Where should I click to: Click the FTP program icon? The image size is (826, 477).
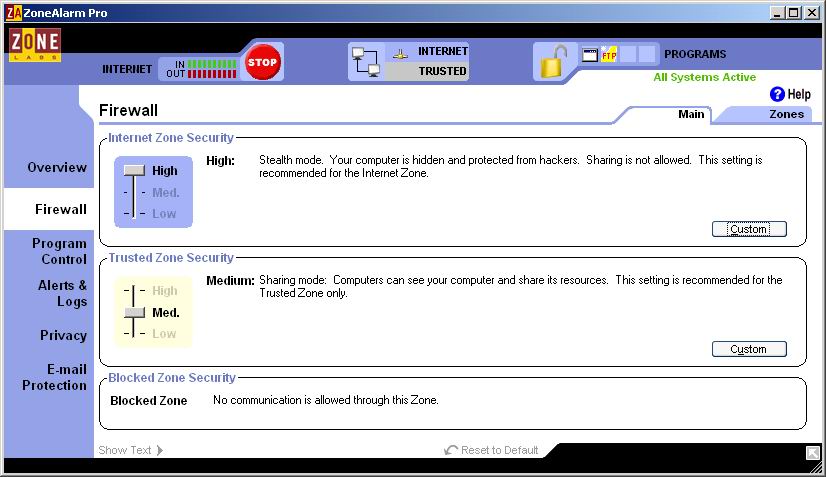click(609, 54)
